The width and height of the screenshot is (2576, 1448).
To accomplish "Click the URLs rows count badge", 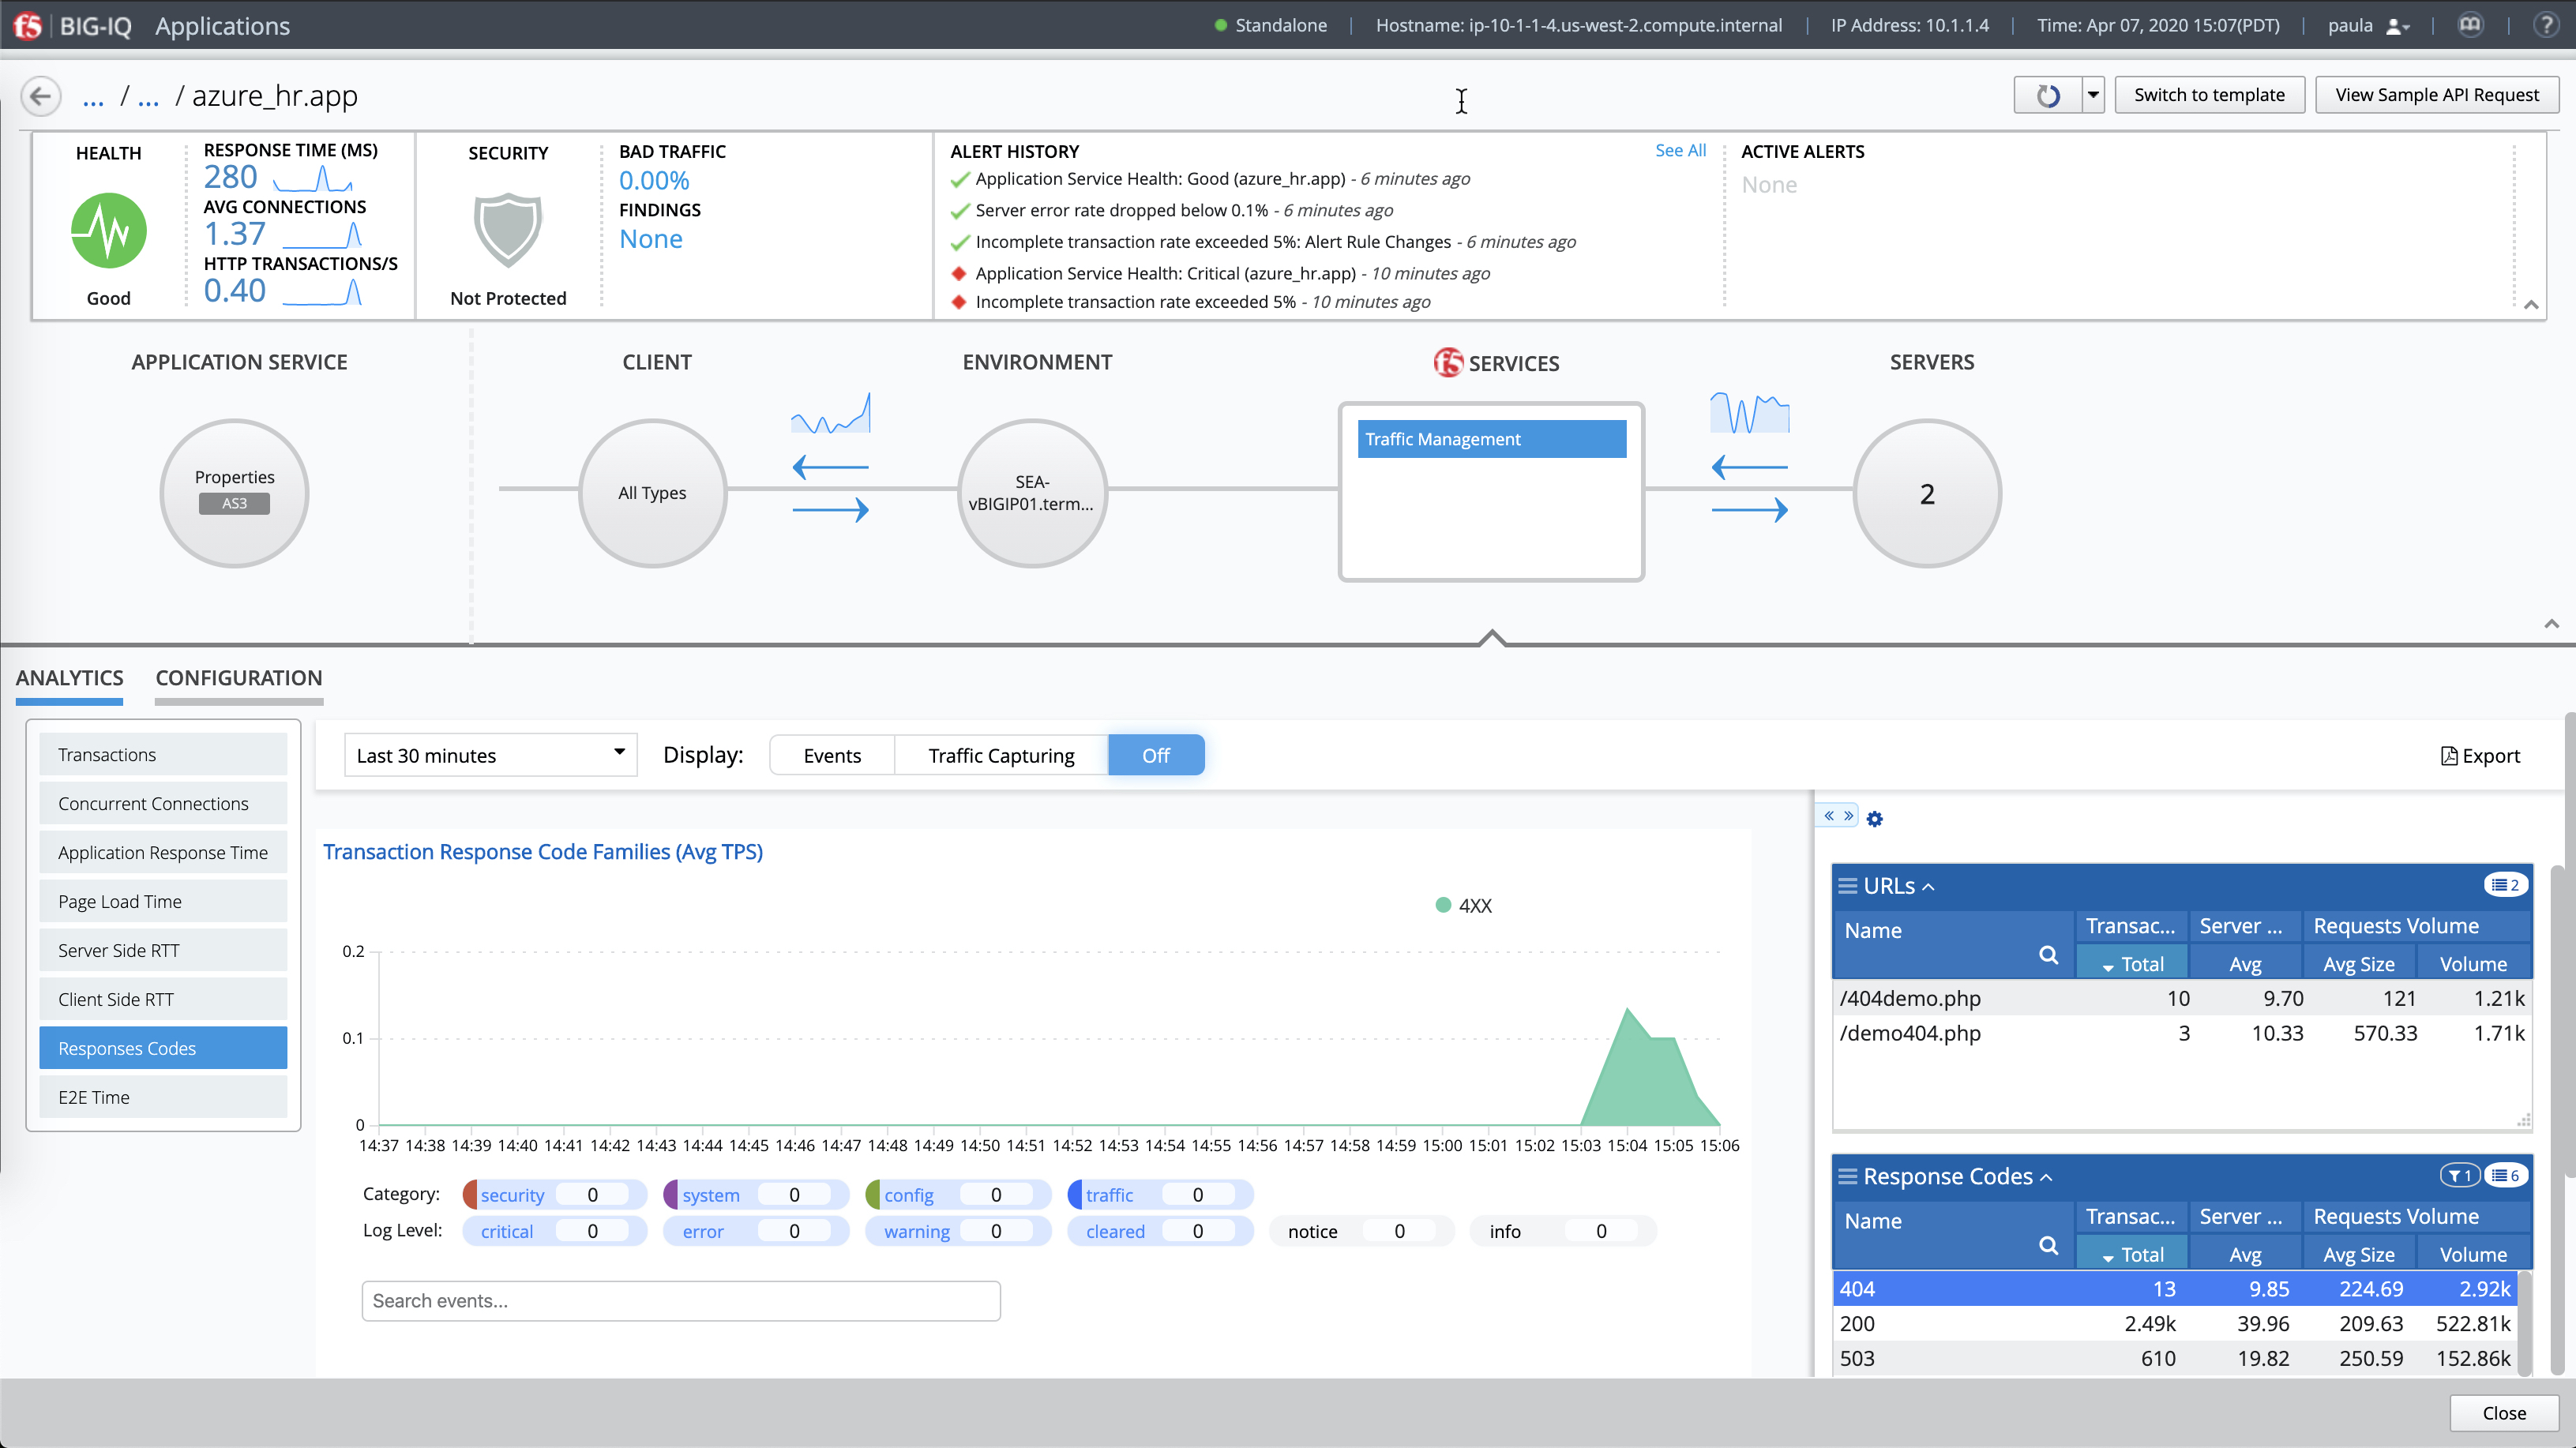I will 2505,885.
